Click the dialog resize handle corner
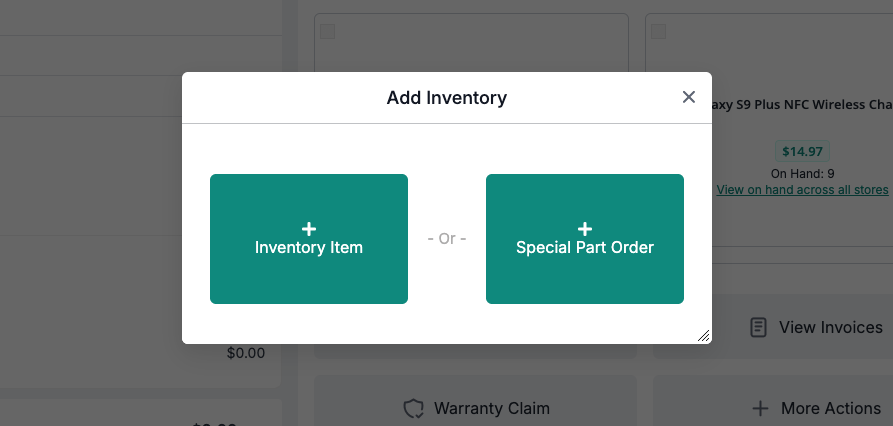The width and height of the screenshot is (893, 426). (704, 336)
